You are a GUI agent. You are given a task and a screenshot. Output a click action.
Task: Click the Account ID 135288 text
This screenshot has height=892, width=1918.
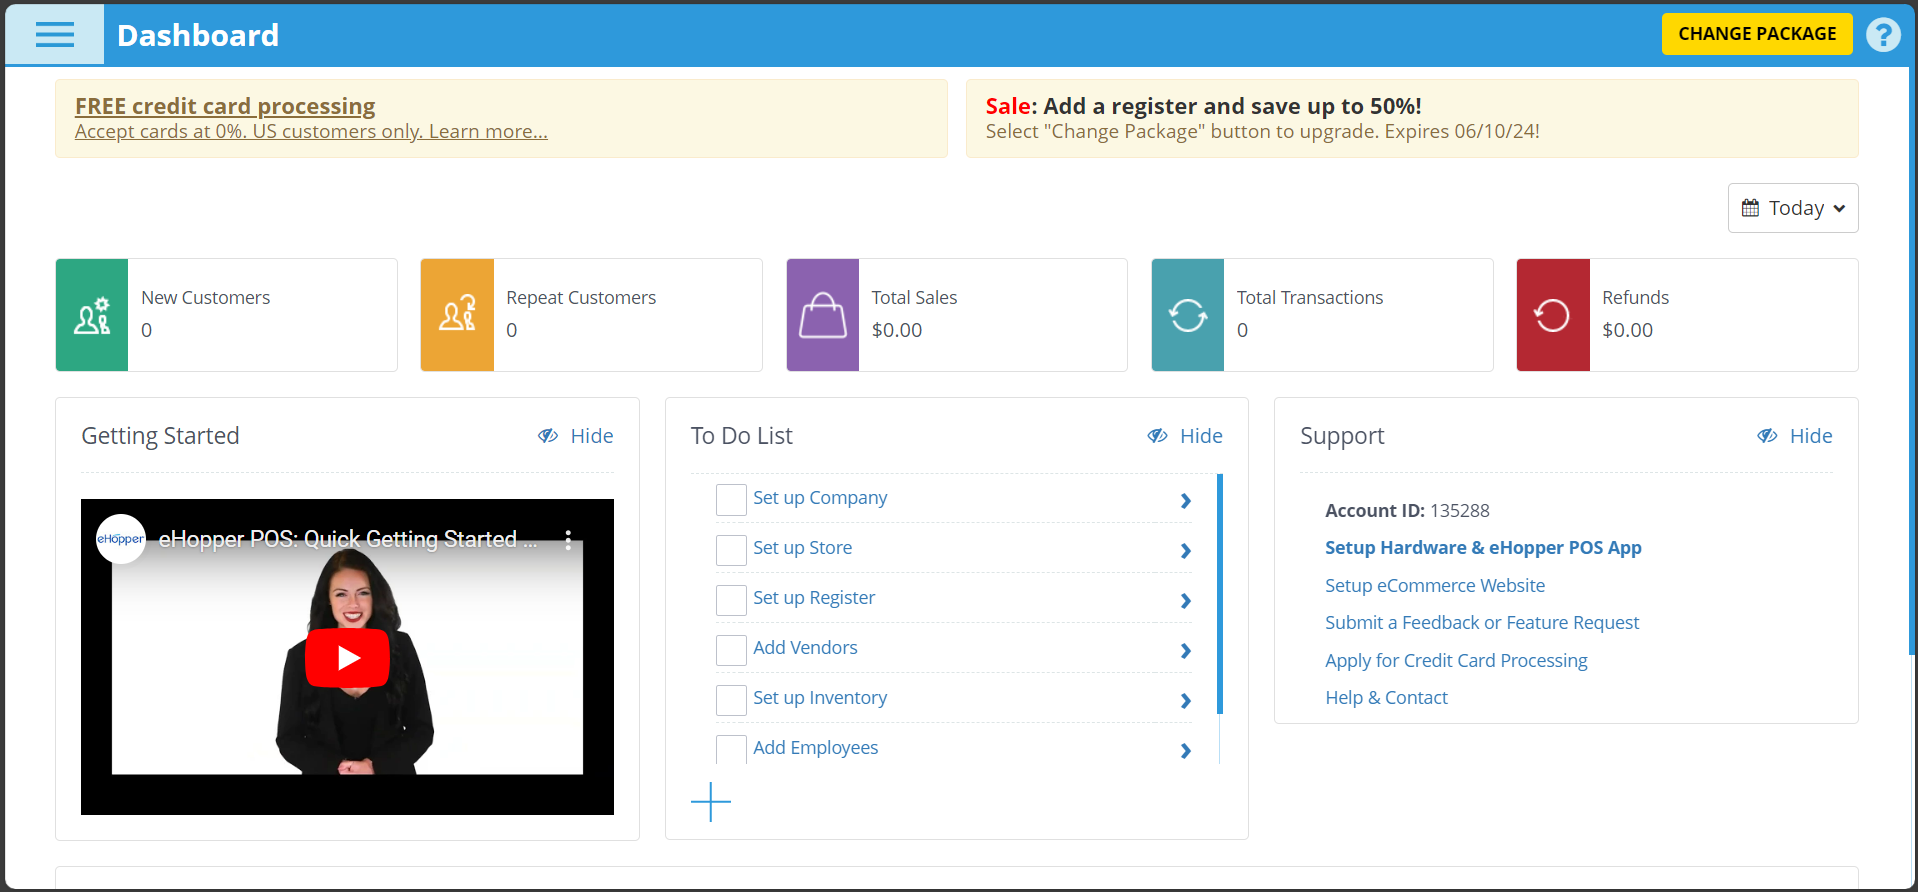point(1407,510)
